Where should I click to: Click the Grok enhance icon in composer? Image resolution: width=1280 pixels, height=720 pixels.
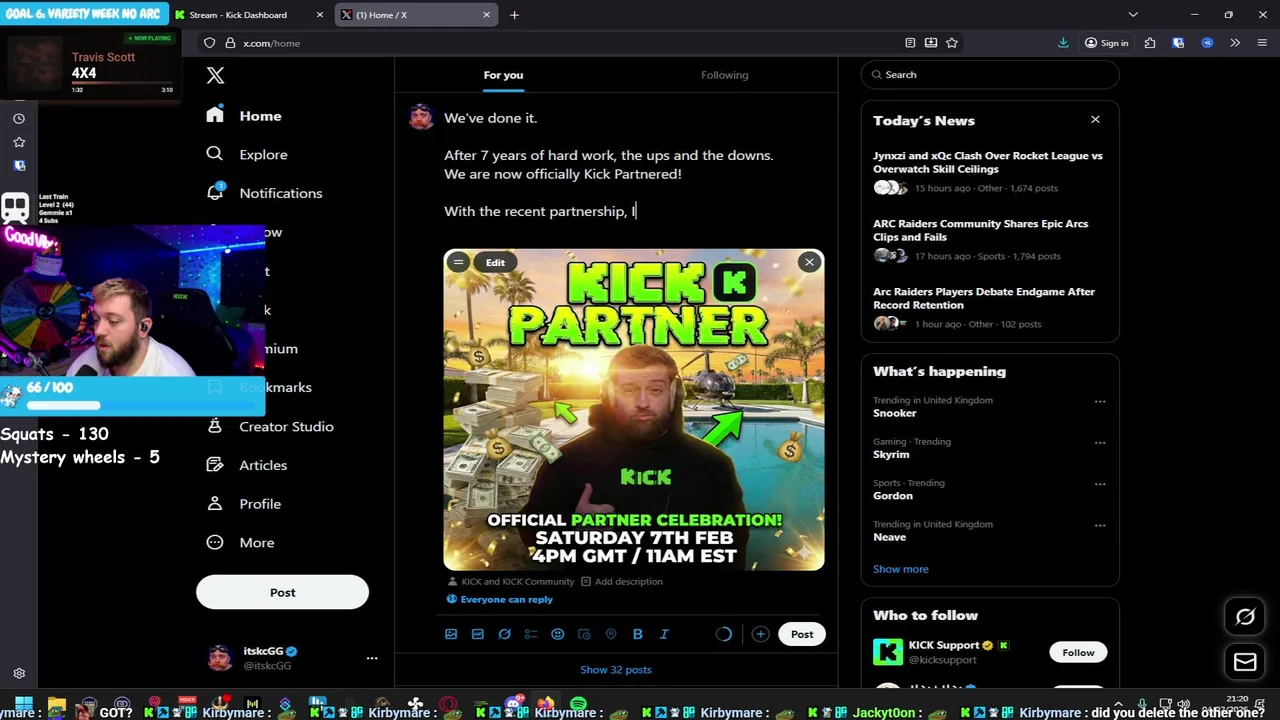click(504, 634)
